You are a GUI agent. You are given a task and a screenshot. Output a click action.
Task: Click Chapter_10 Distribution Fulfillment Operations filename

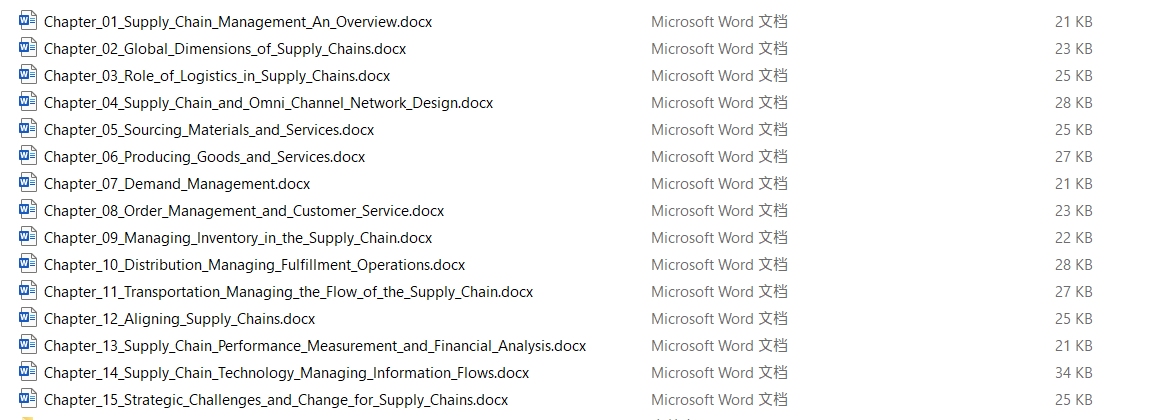point(254,265)
